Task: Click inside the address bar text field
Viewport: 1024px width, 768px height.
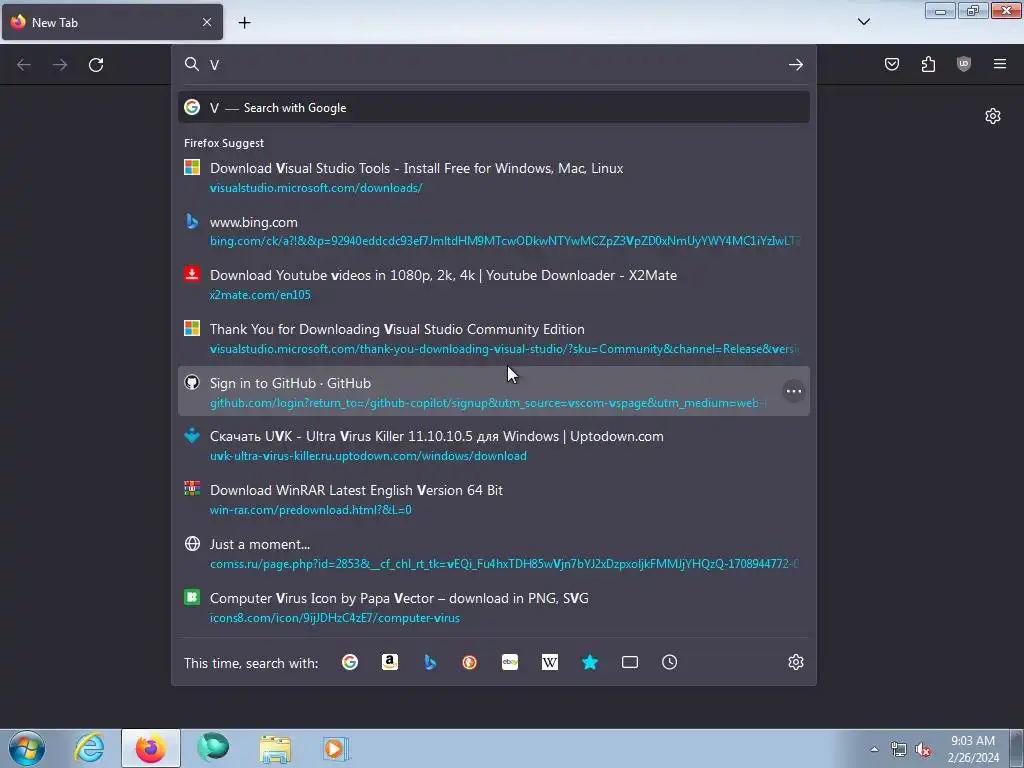Action: point(496,64)
